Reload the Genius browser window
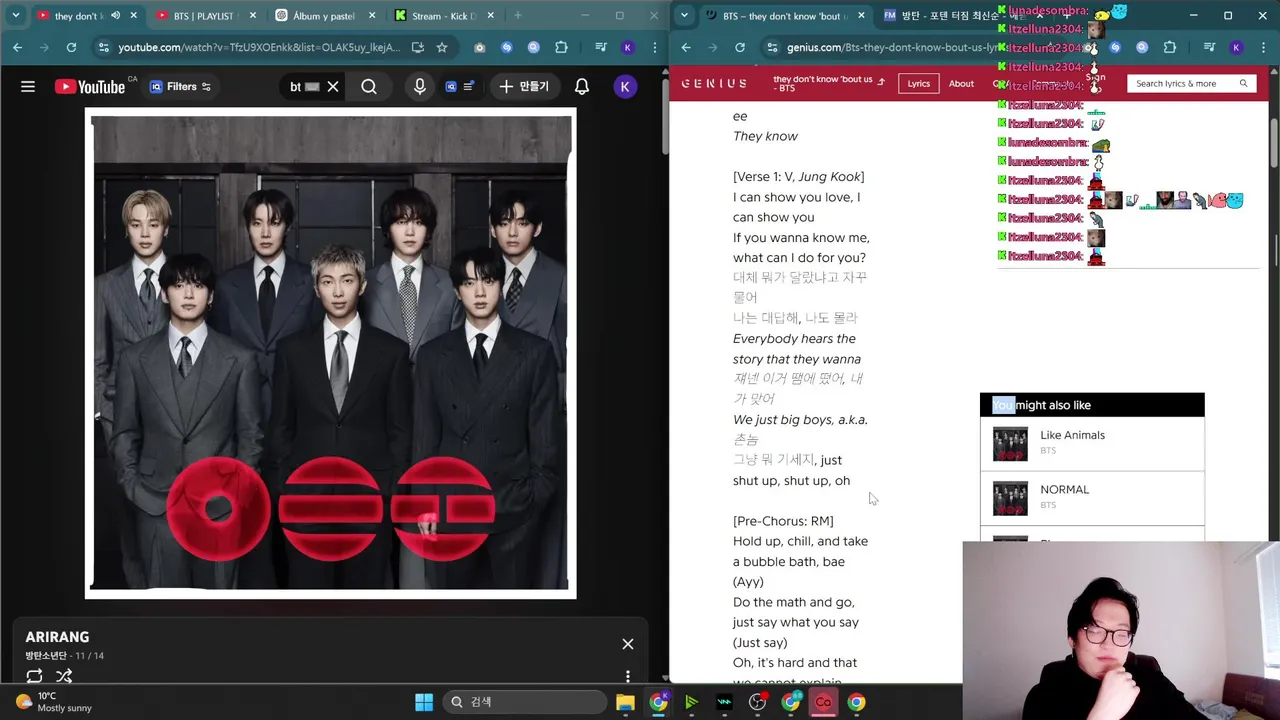 pos(739,47)
